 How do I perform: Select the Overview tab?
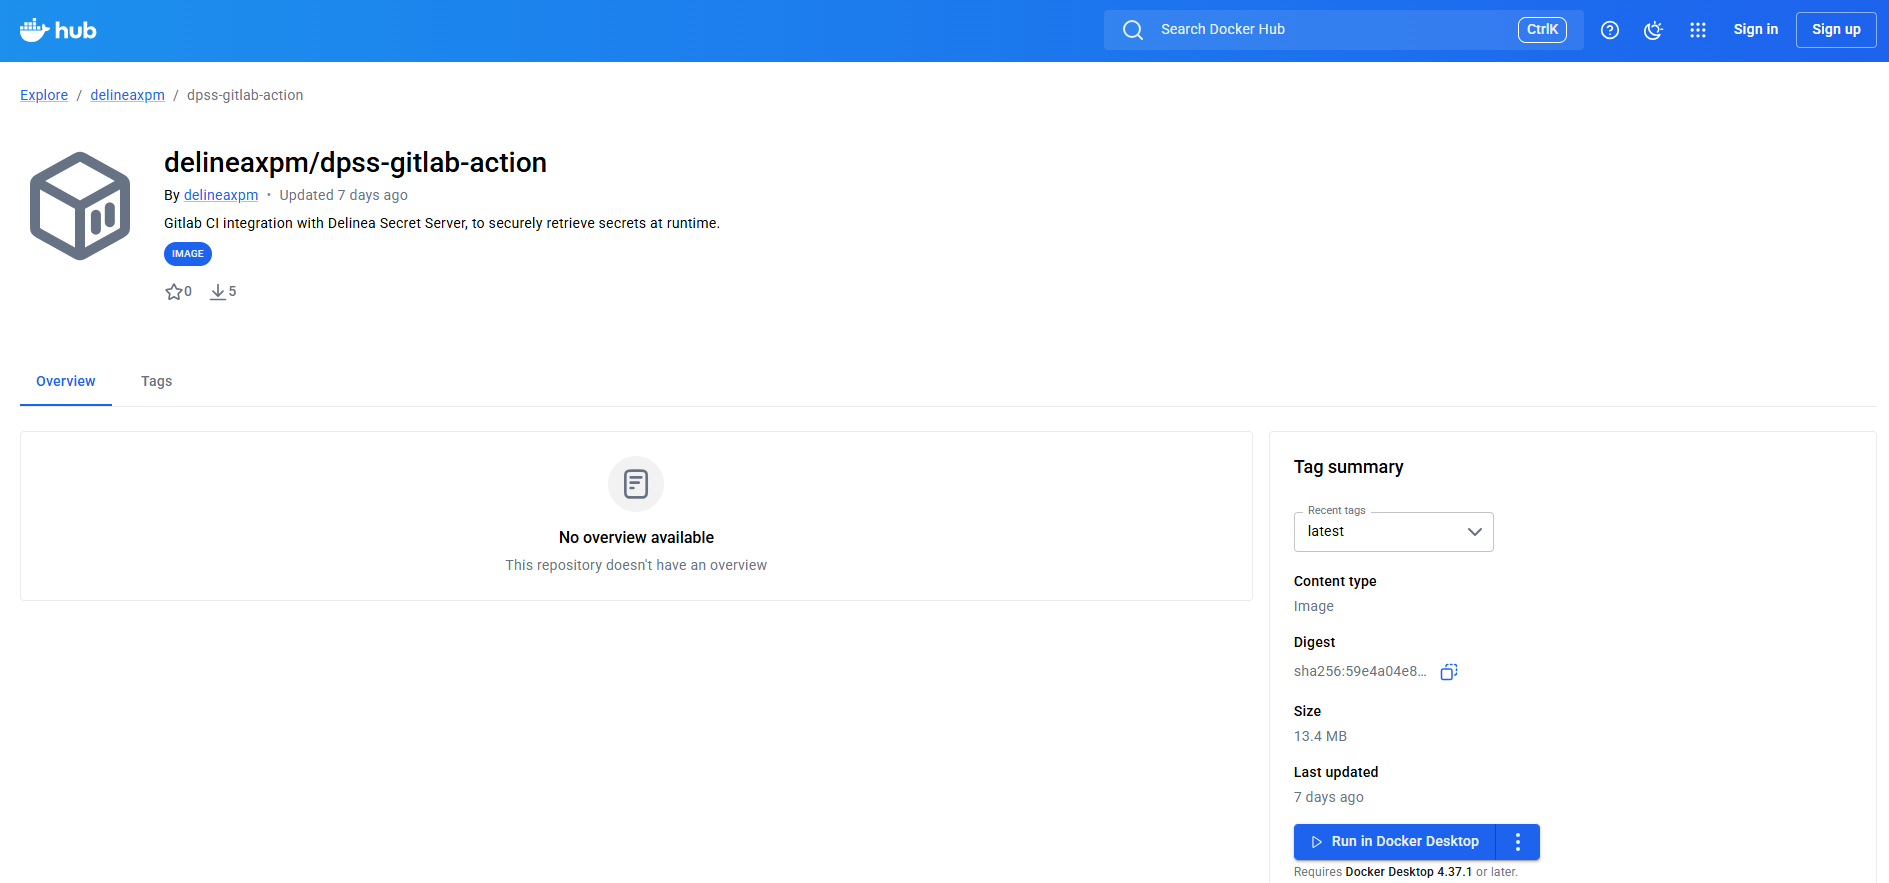(x=66, y=381)
